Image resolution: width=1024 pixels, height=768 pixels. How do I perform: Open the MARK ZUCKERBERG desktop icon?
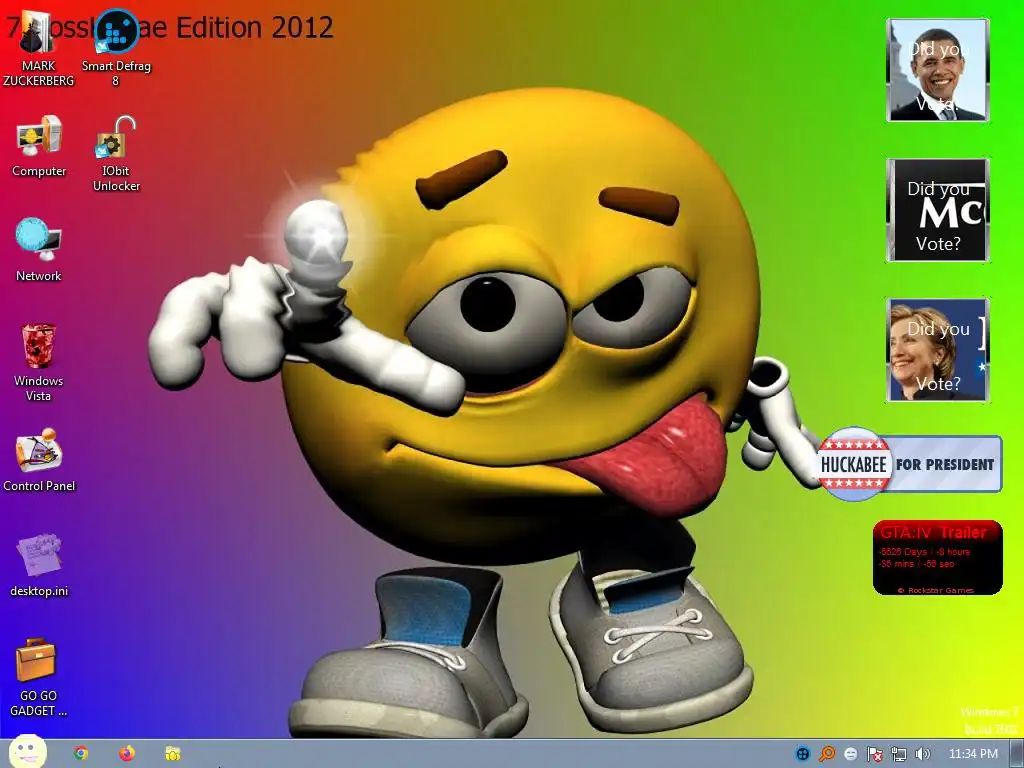point(38,49)
